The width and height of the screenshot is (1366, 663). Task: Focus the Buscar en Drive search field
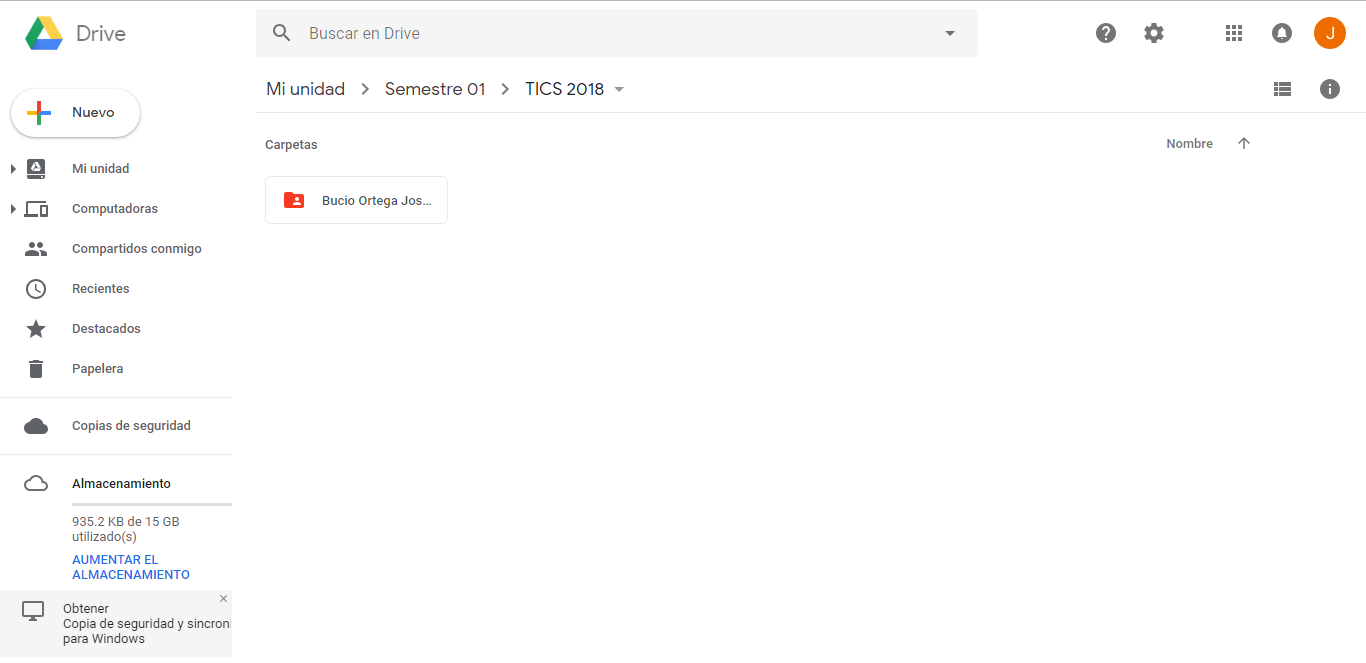(x=617, y=33)
